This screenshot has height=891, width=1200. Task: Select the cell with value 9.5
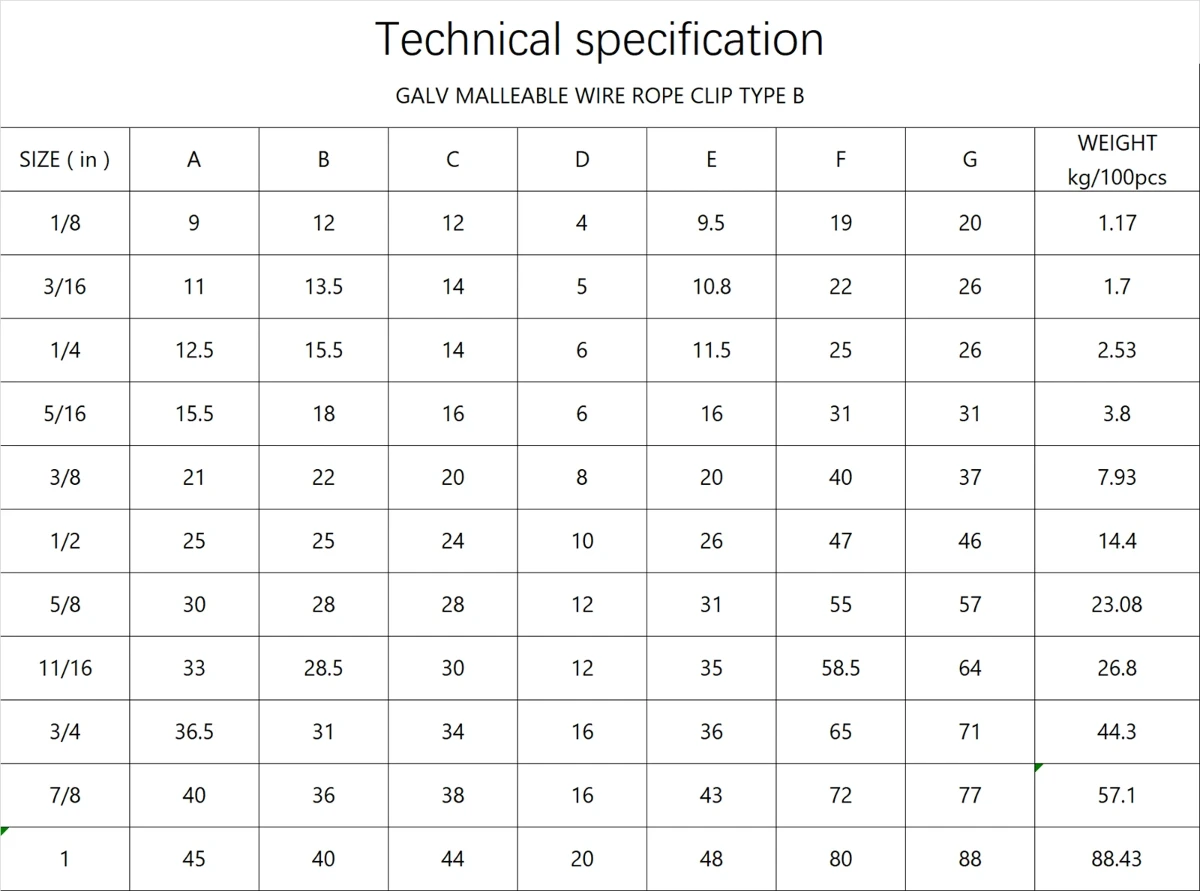(x=711, y=223)
